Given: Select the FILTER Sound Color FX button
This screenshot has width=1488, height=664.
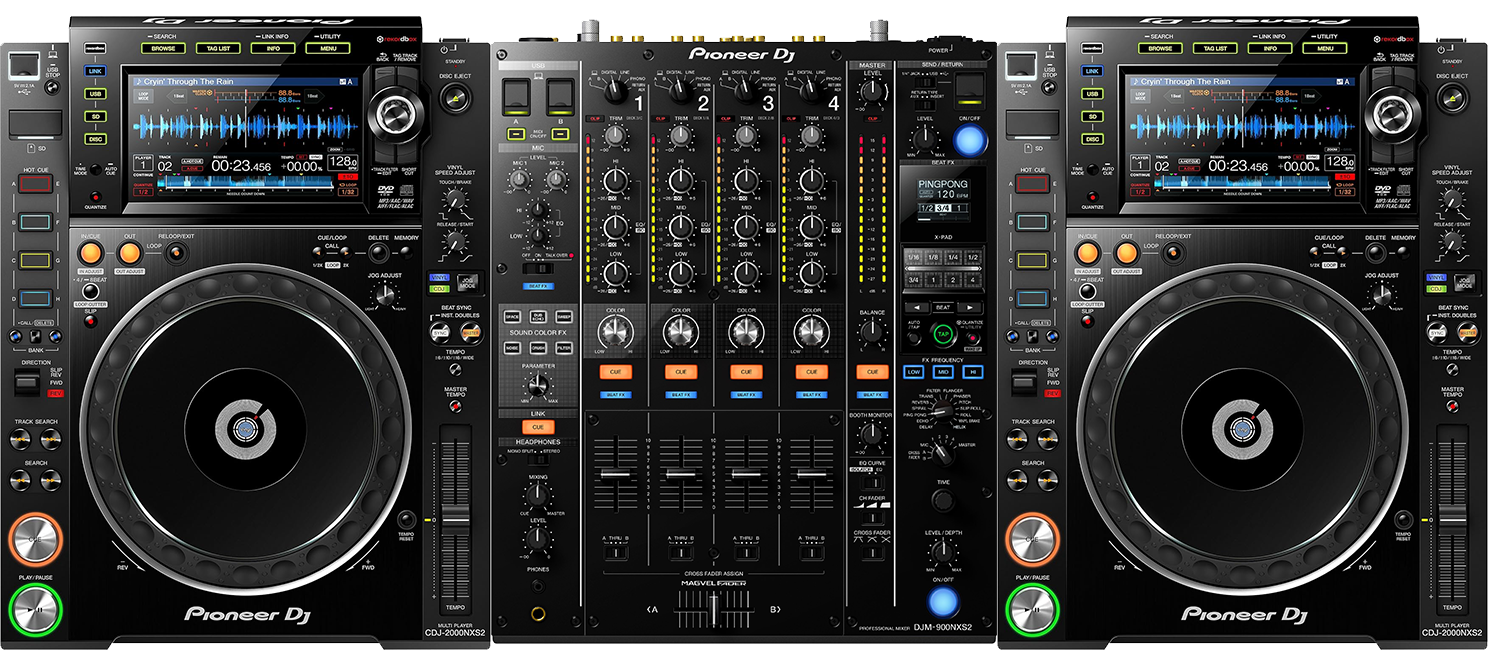Looking at the screenshot, I should [565, 347].
